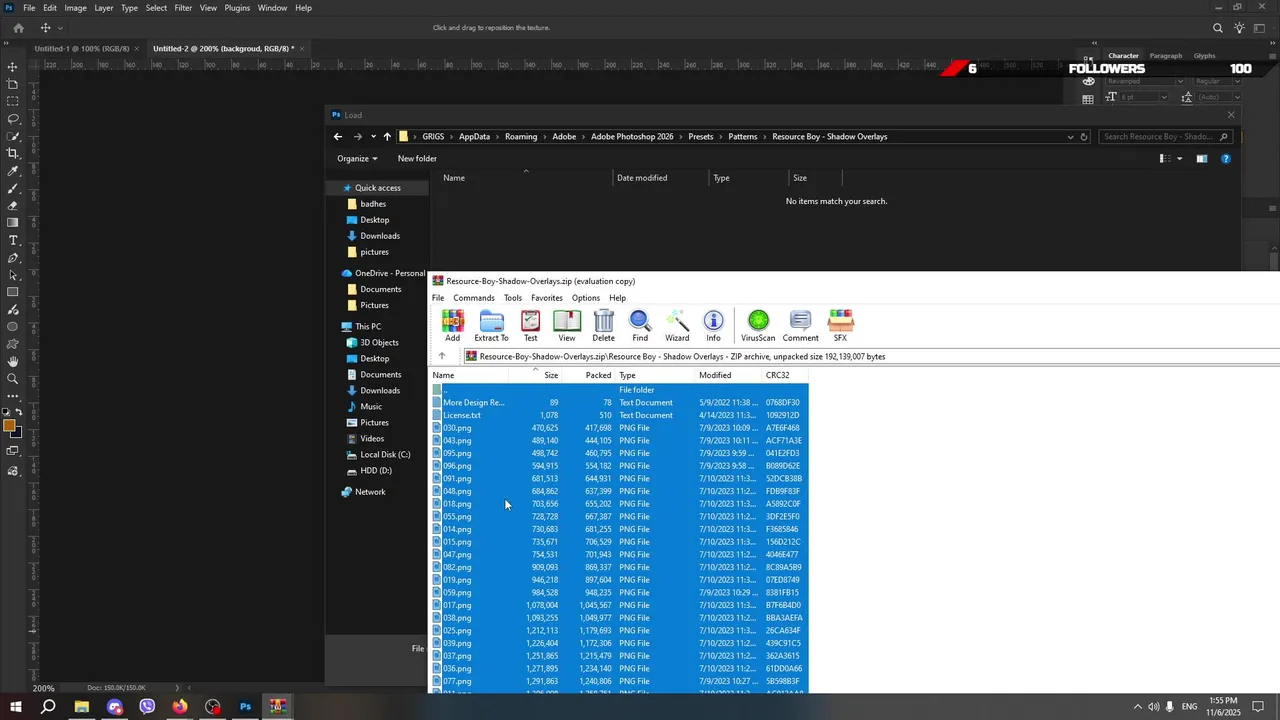This screenshot has width=1280, height=720.
Task: Click WinRAR Add toolbar icon
Action: coord(453,326)
